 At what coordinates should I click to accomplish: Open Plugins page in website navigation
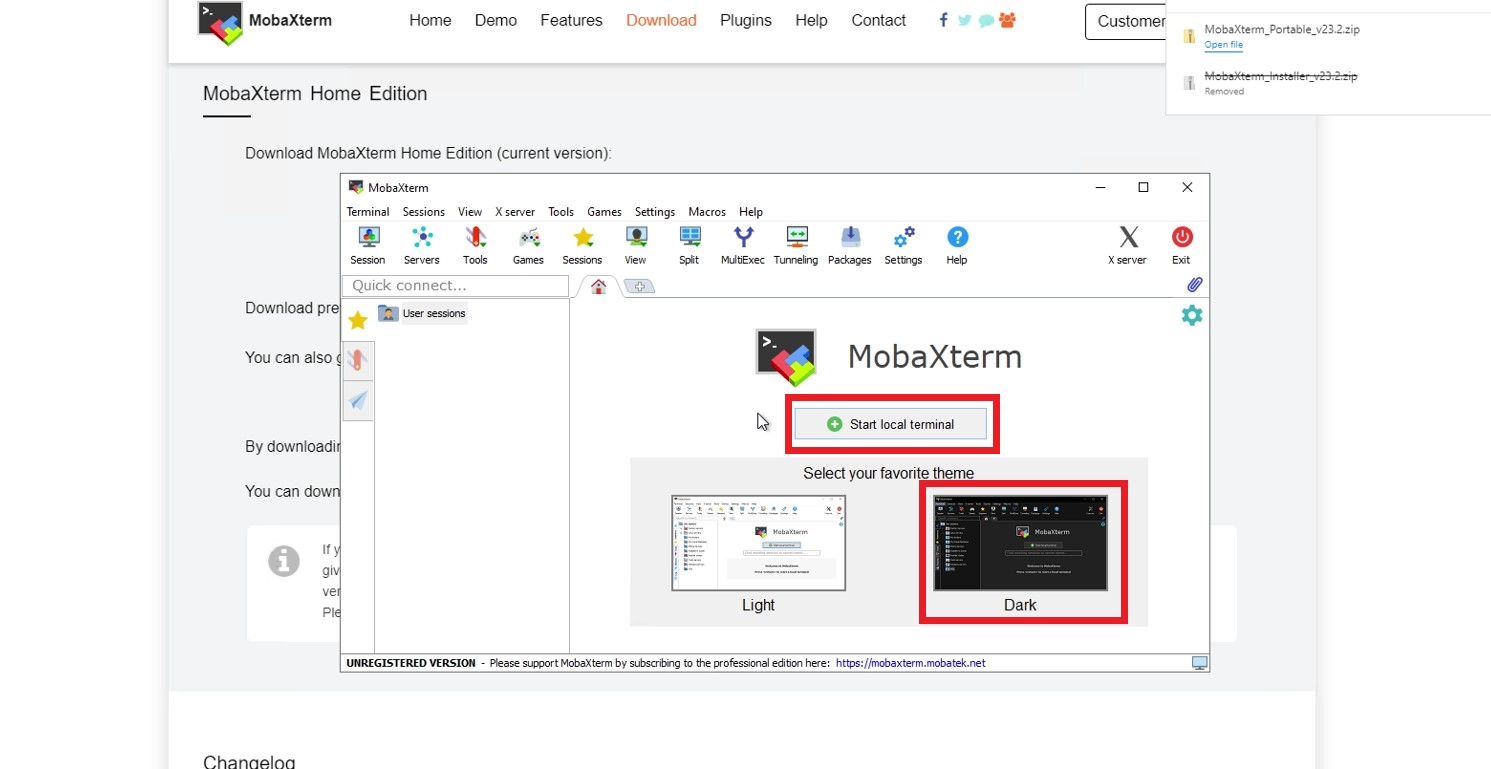pyautogui.click(x=746, y=20)
